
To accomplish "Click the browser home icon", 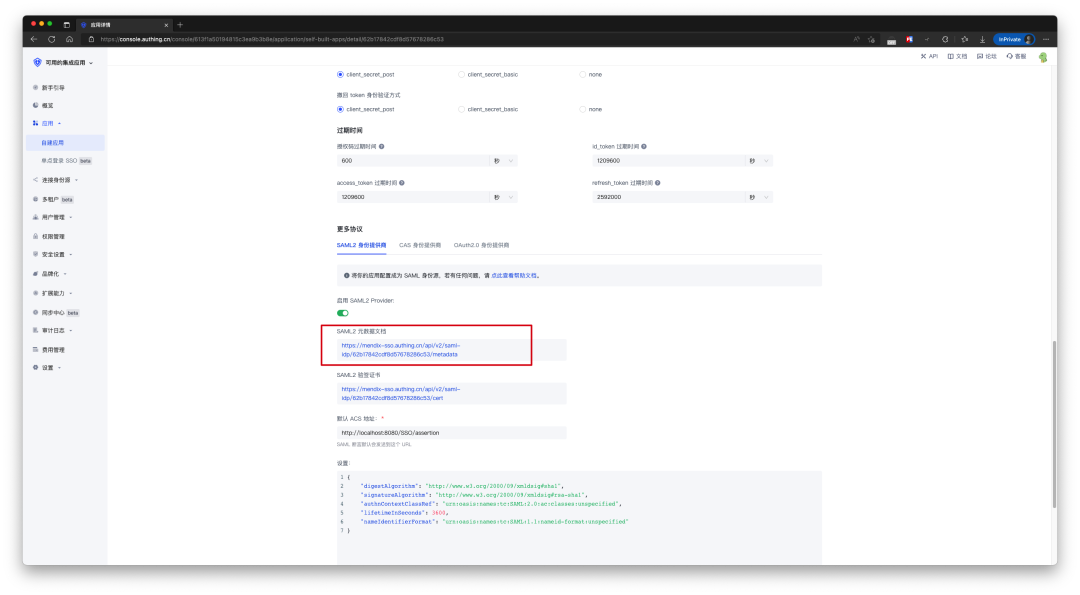I will tap(70, 39).
